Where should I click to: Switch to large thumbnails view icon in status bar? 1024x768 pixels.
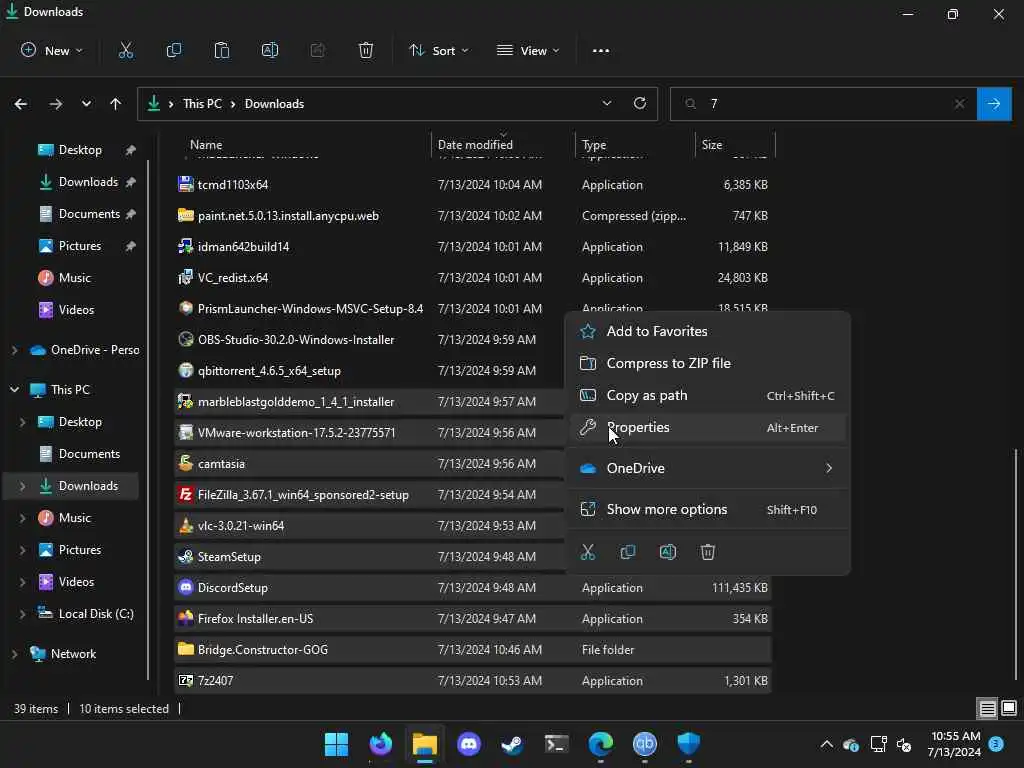[x=1009, y=709]
